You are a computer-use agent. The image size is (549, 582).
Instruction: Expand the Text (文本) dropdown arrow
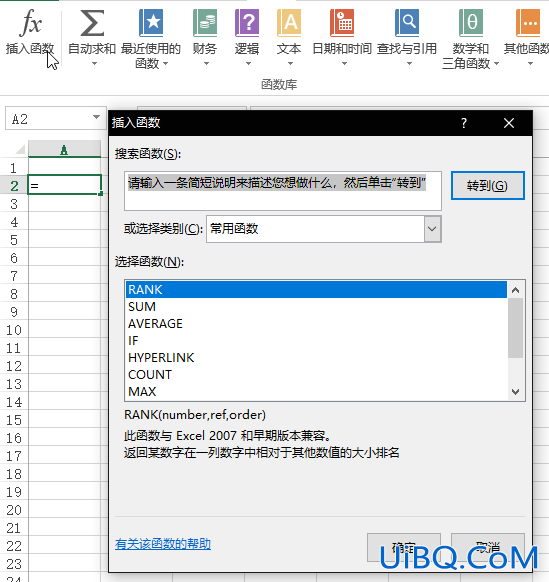click(x=290, y=64)
